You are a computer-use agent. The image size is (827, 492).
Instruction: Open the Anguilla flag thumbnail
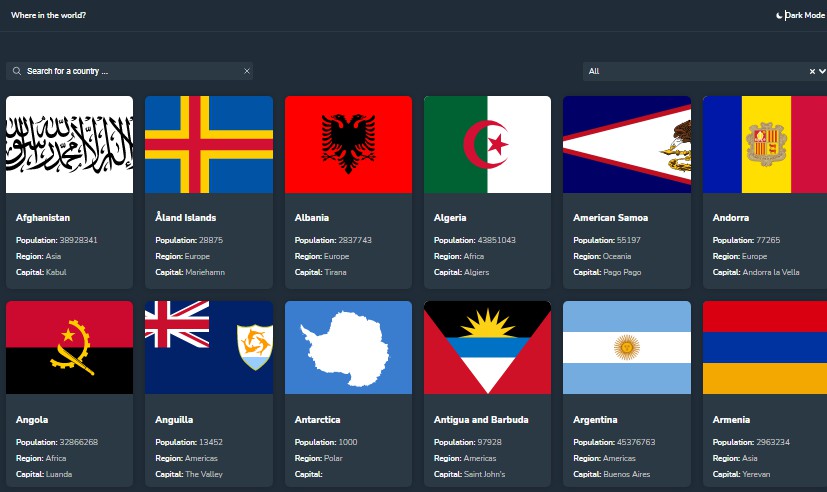(x=209, y=347)
